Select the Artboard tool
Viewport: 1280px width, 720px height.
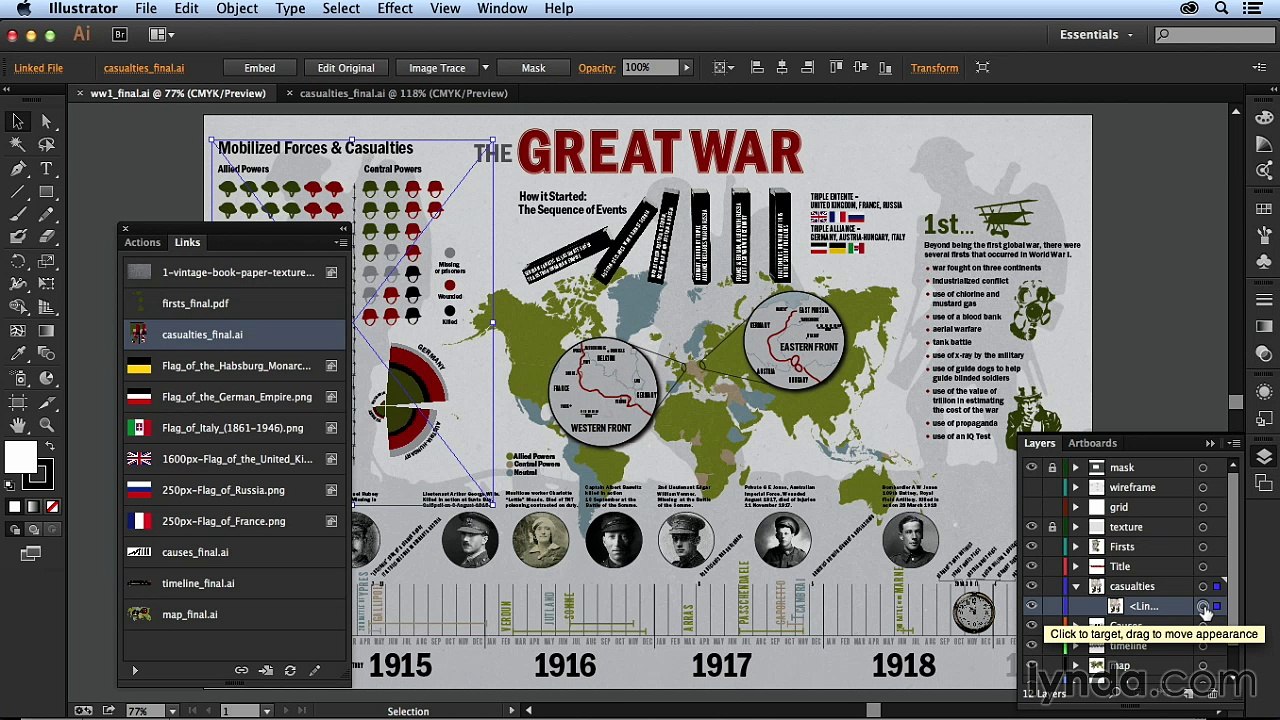18,402
